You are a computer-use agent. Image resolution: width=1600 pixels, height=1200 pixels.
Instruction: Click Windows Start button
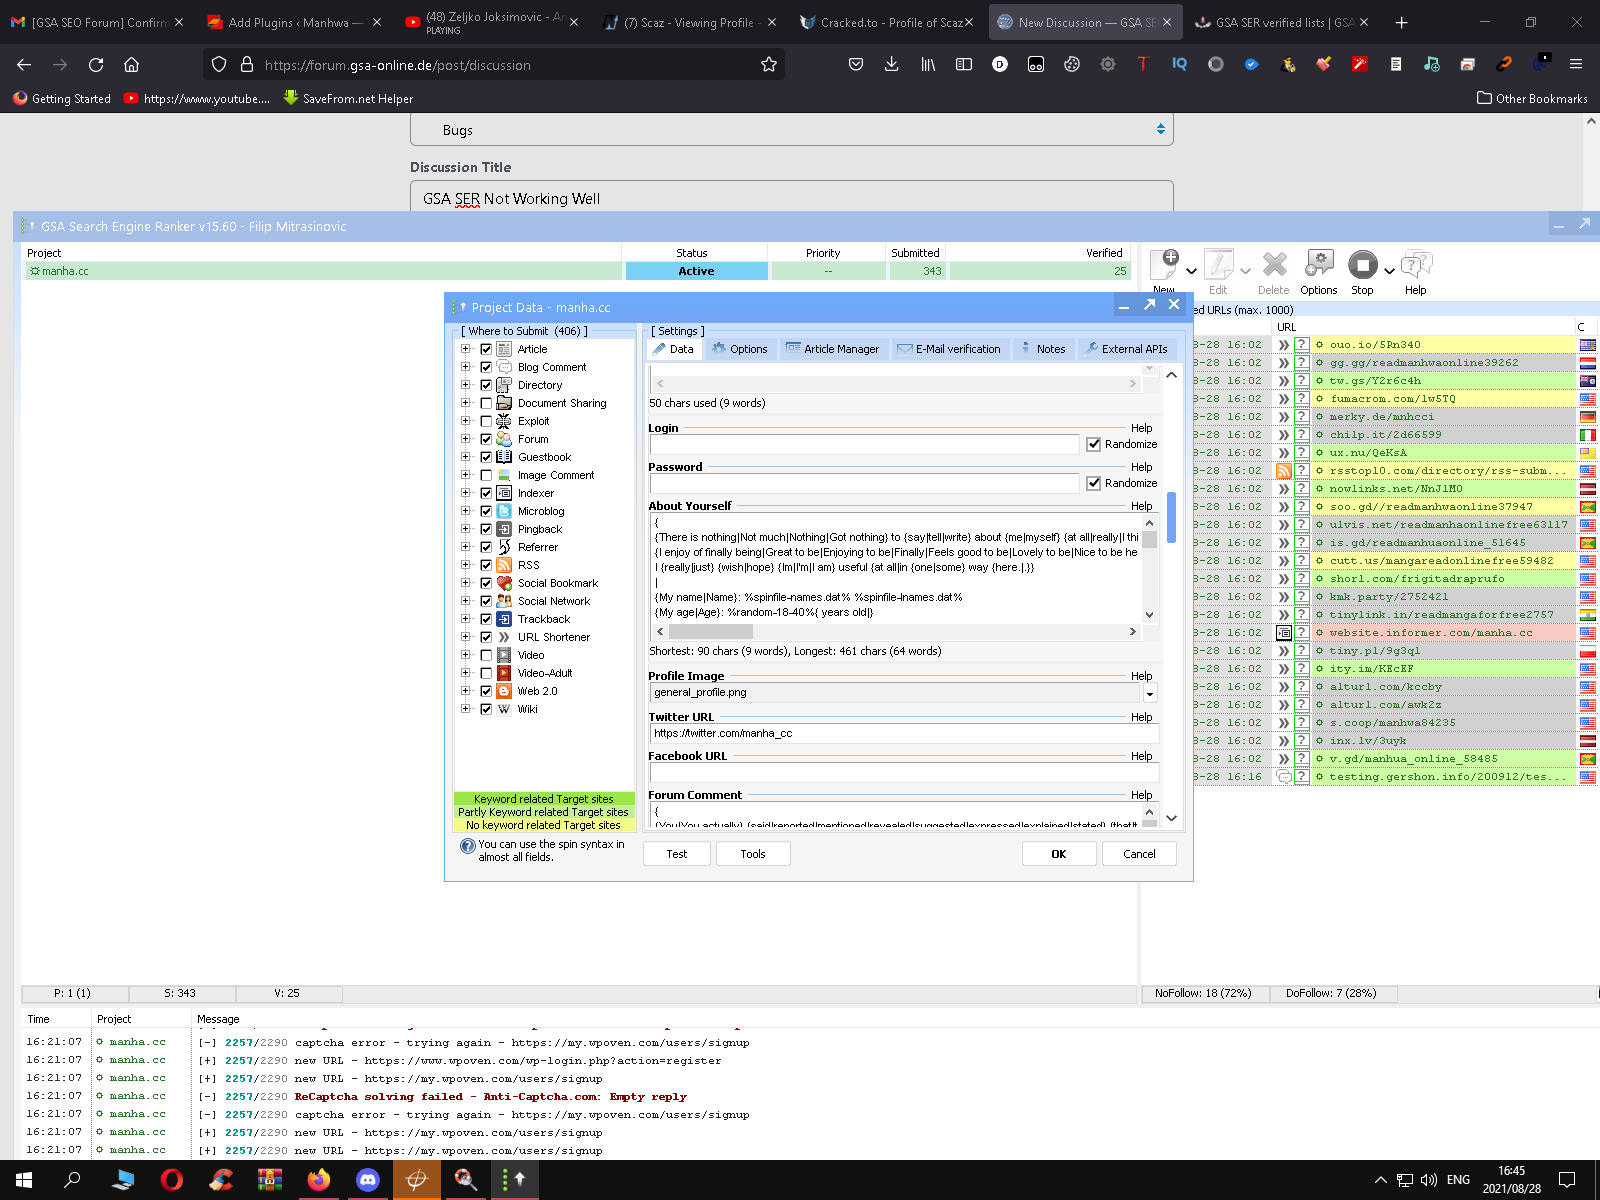click(x=24, y=1180)
